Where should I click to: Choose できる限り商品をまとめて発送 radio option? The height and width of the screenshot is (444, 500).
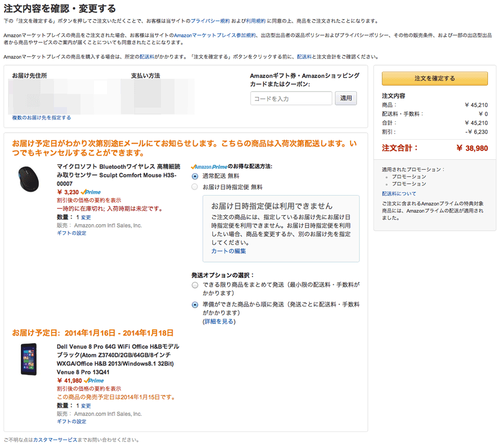click(x=195, y=285)
